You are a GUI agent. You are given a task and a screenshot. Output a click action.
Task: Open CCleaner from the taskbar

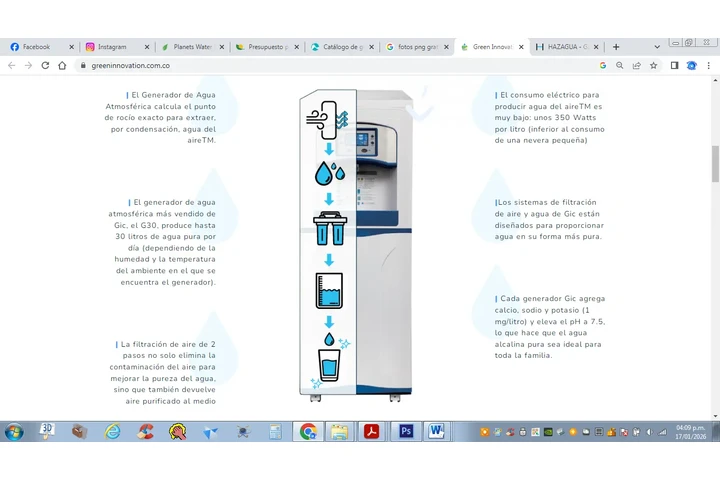pyautogui.click(x=145, y=432)
